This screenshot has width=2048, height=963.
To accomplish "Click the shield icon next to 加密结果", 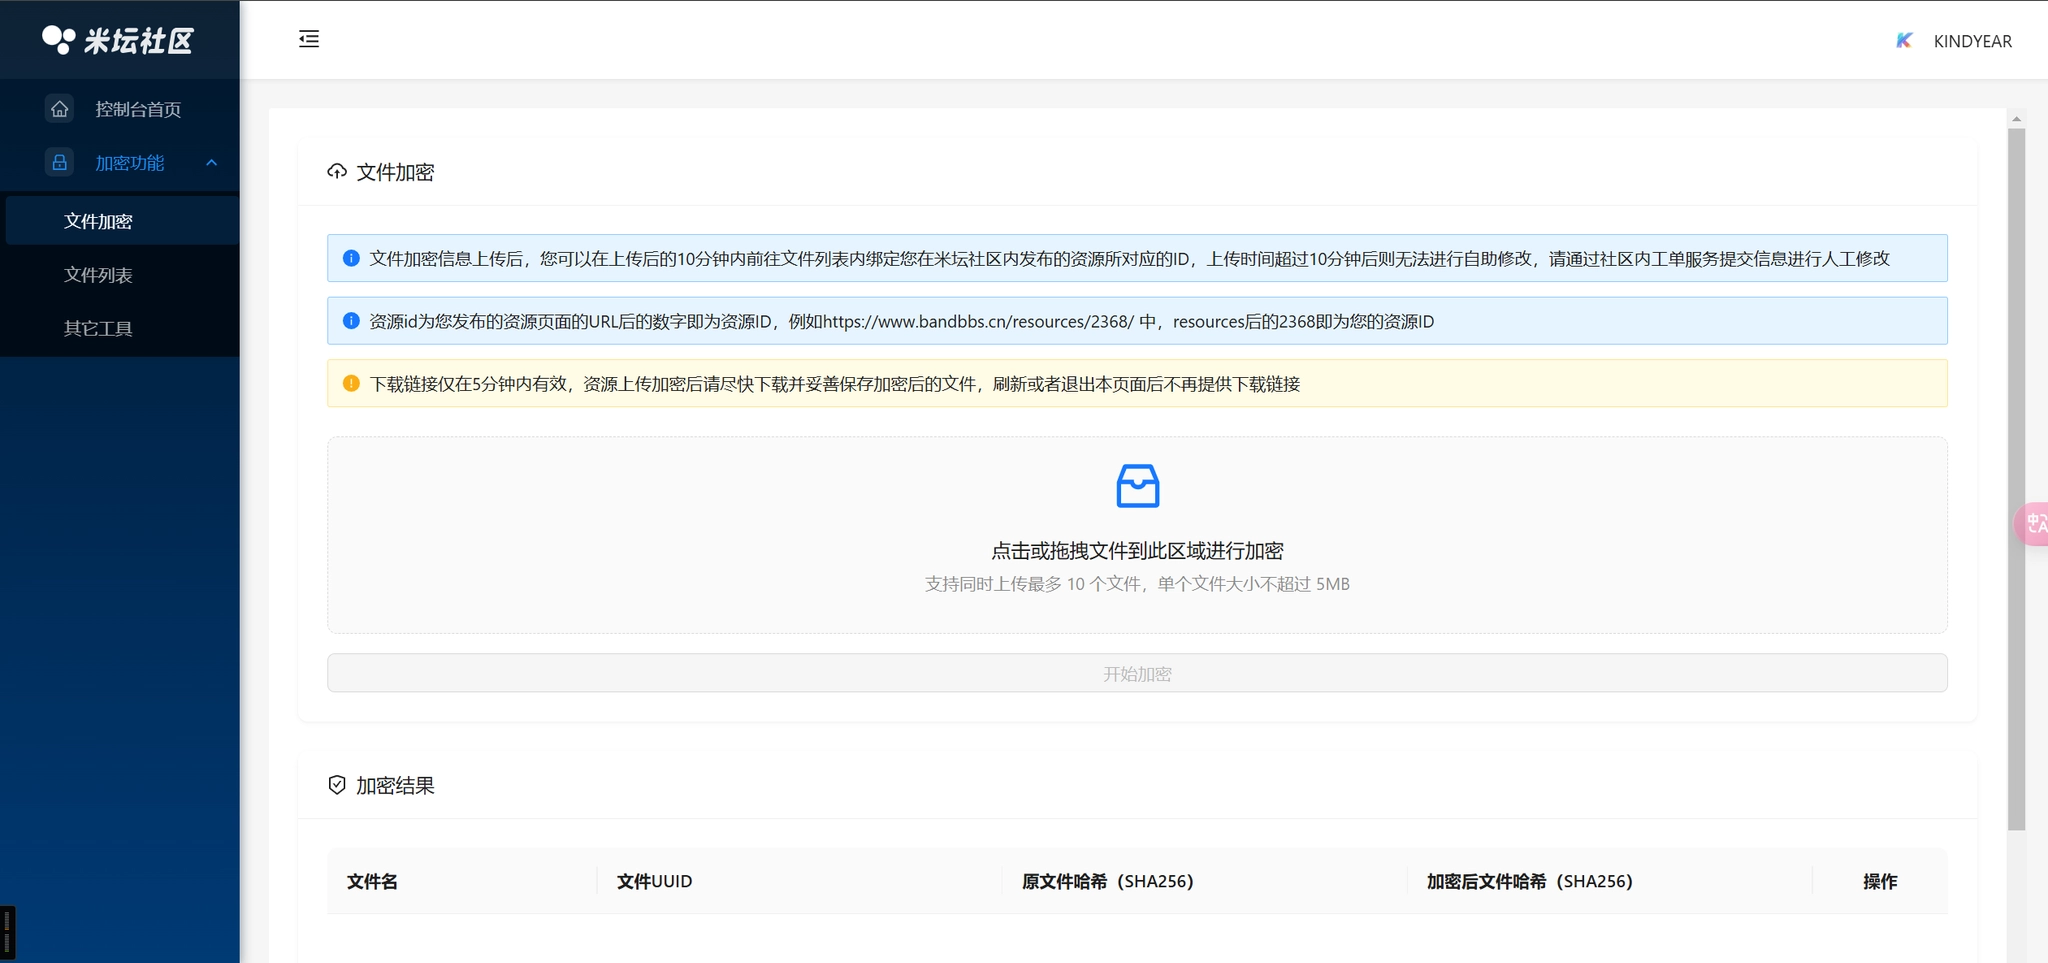I will coord(337,785).
